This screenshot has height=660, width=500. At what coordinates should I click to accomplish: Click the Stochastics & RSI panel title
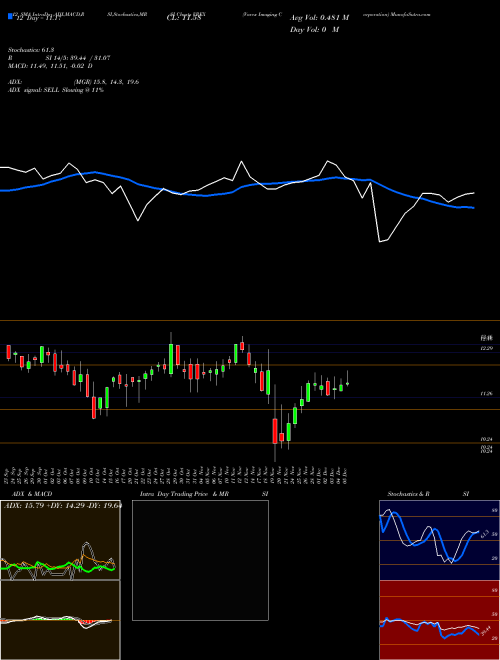tap(428, 494)
